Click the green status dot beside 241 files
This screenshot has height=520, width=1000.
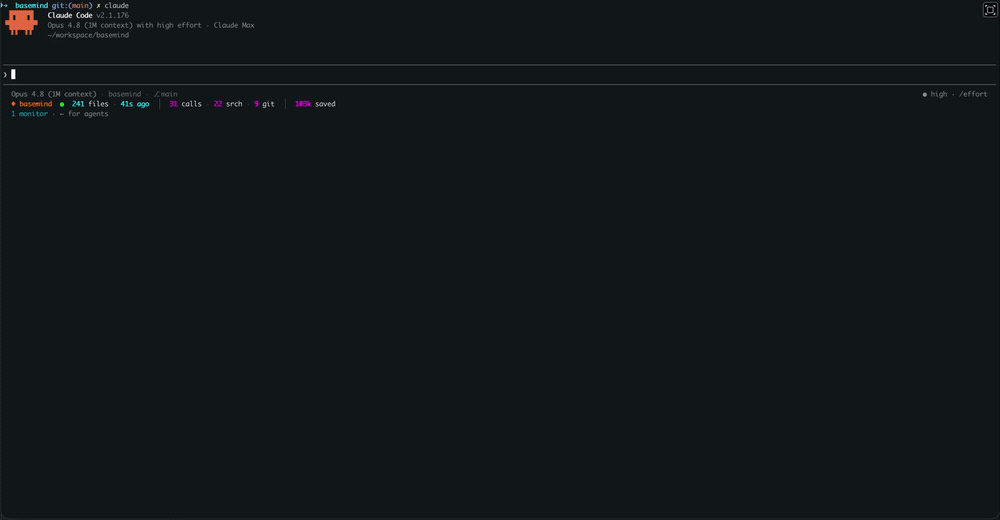[62, 104]
